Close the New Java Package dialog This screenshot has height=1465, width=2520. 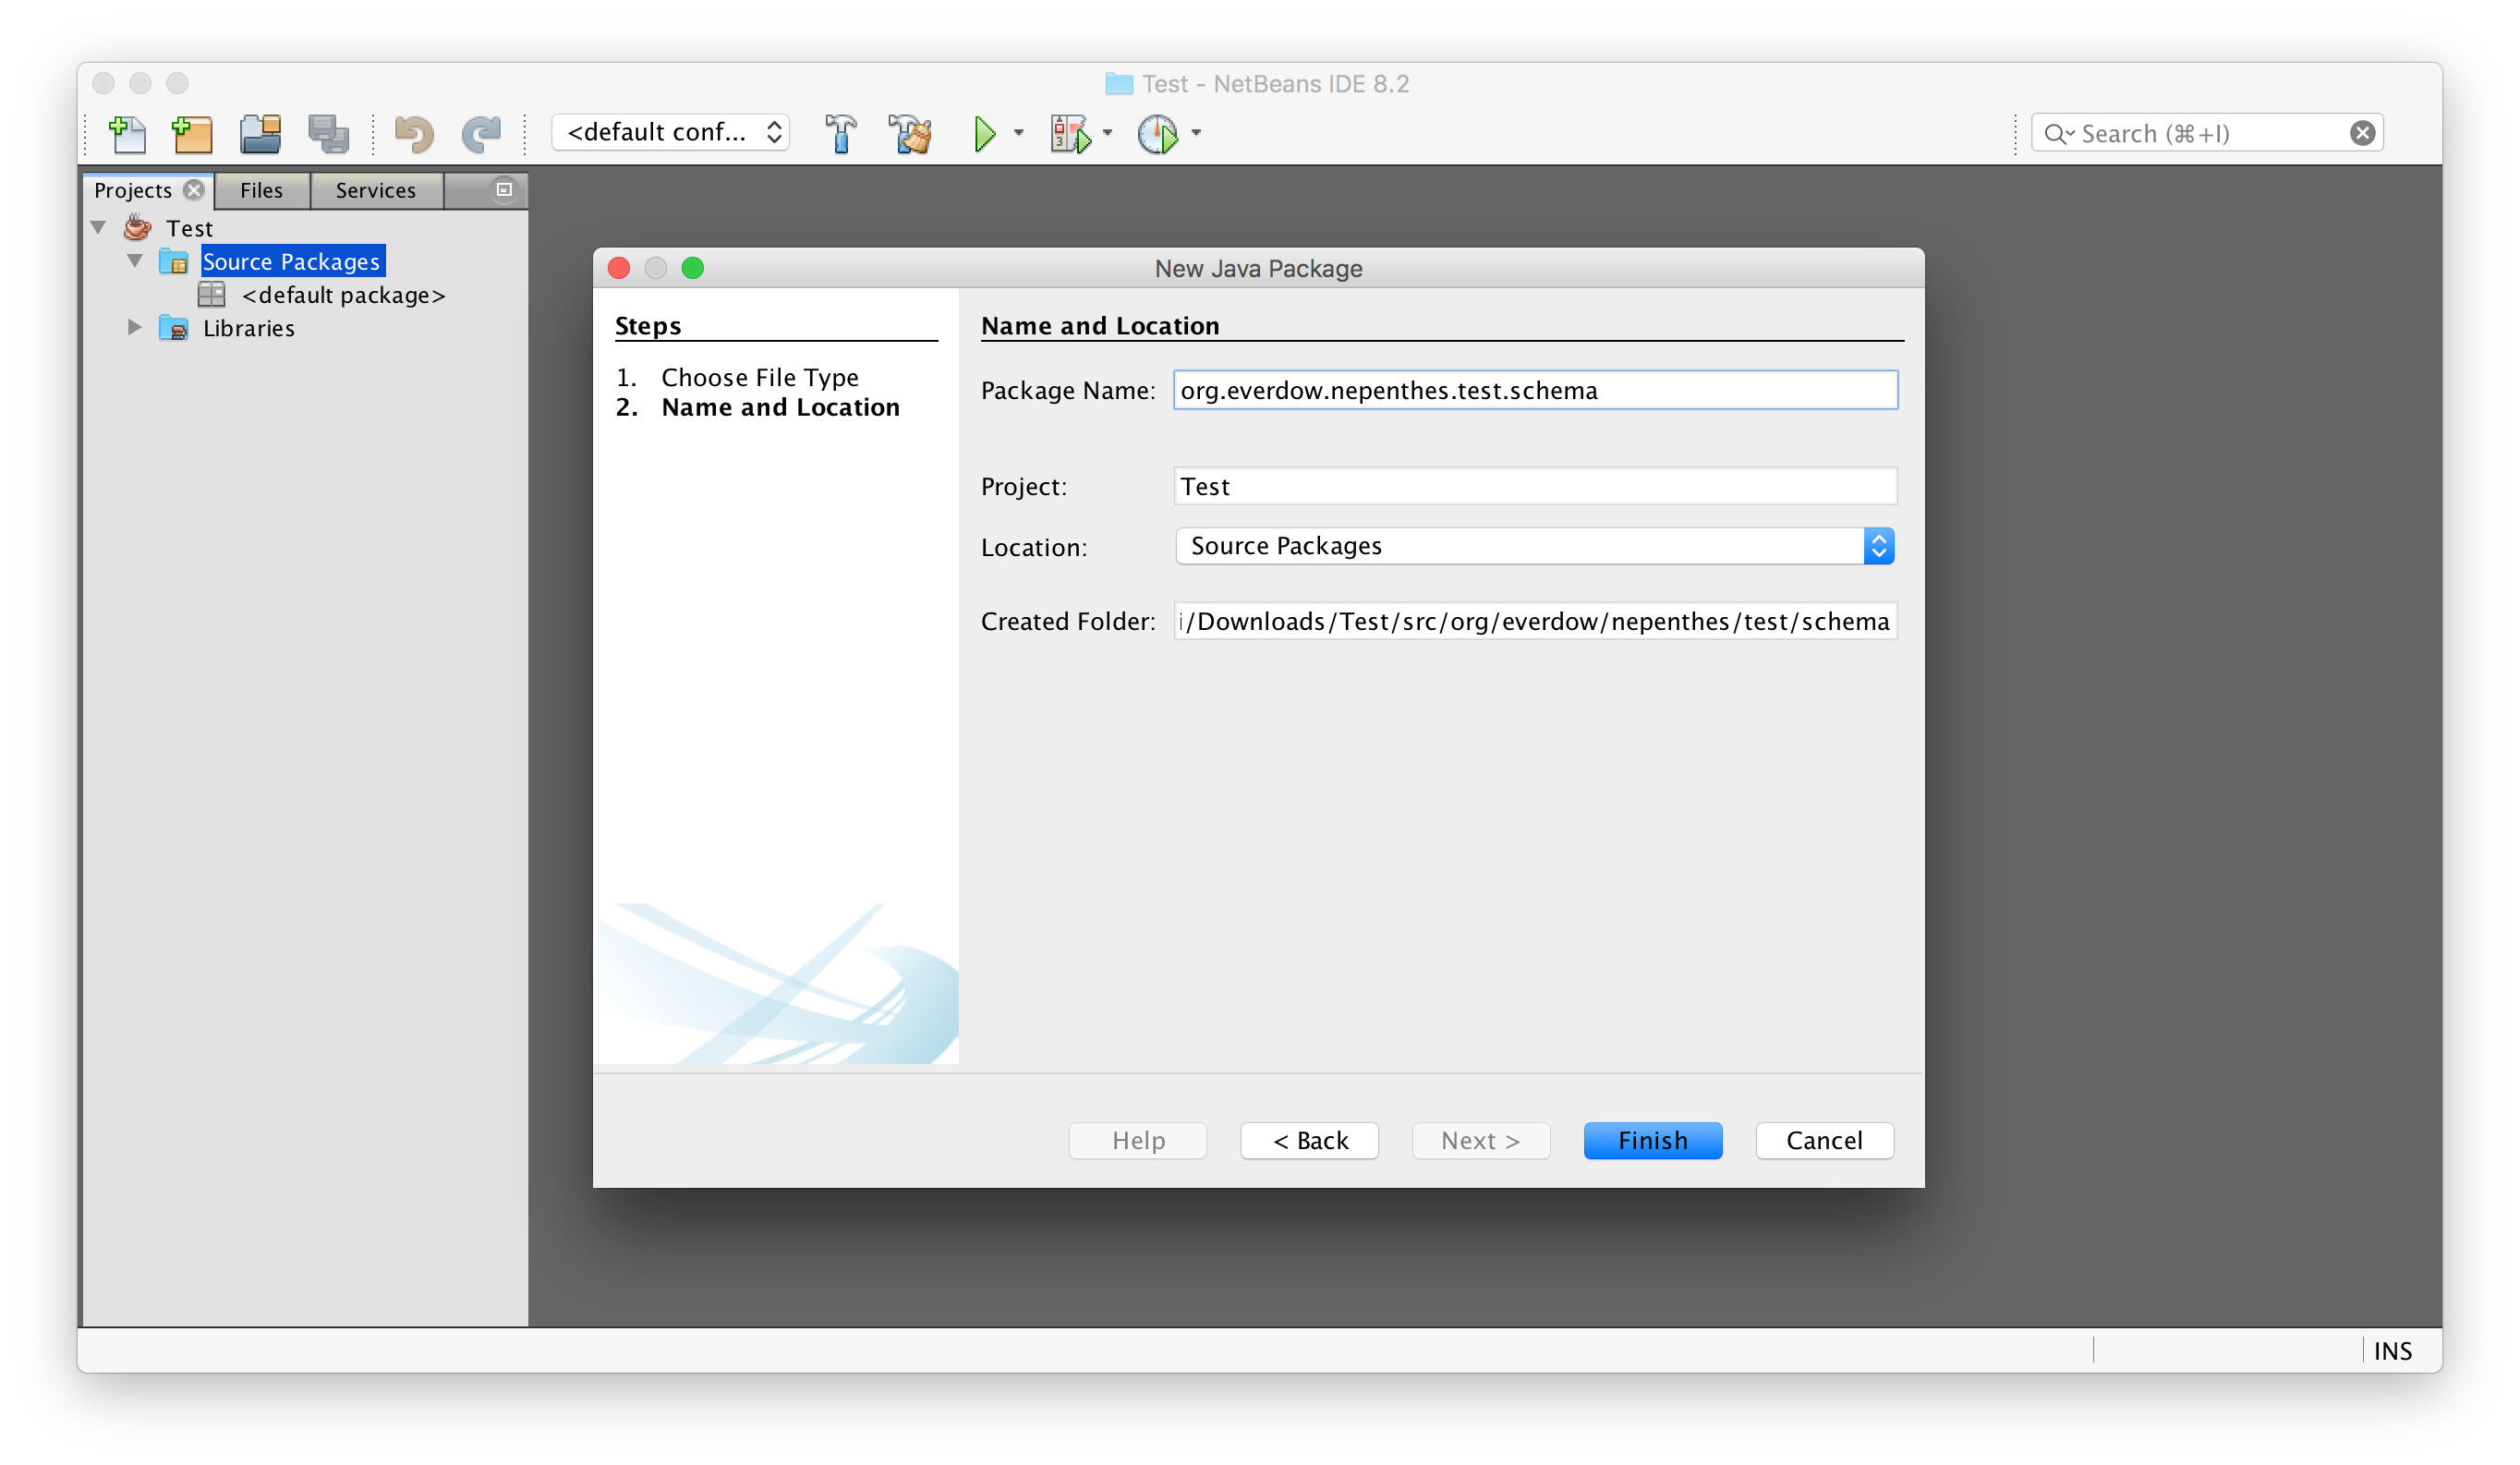(619, 268)
